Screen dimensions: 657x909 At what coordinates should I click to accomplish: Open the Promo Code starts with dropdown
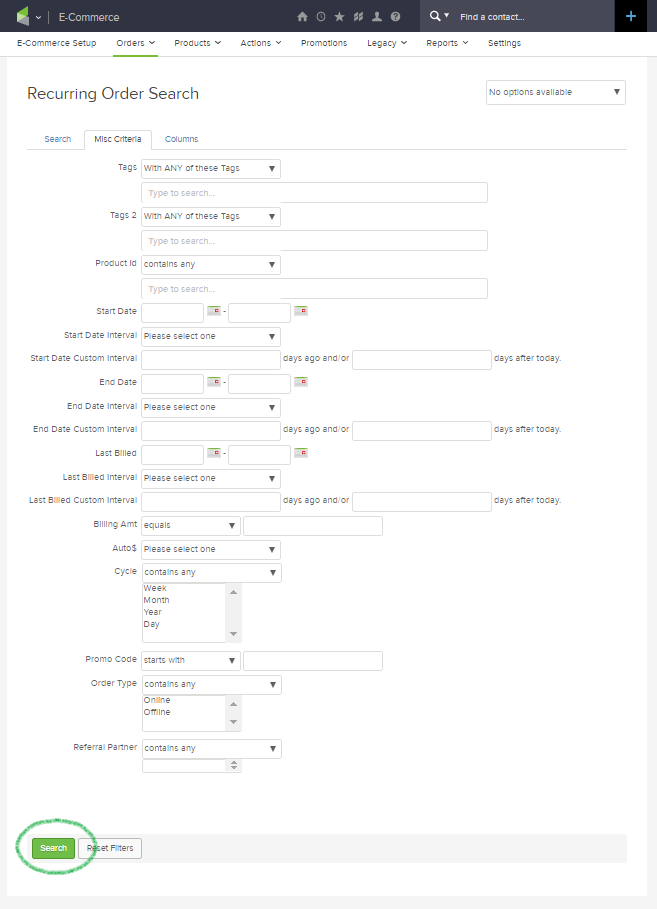tap(191, 661)
